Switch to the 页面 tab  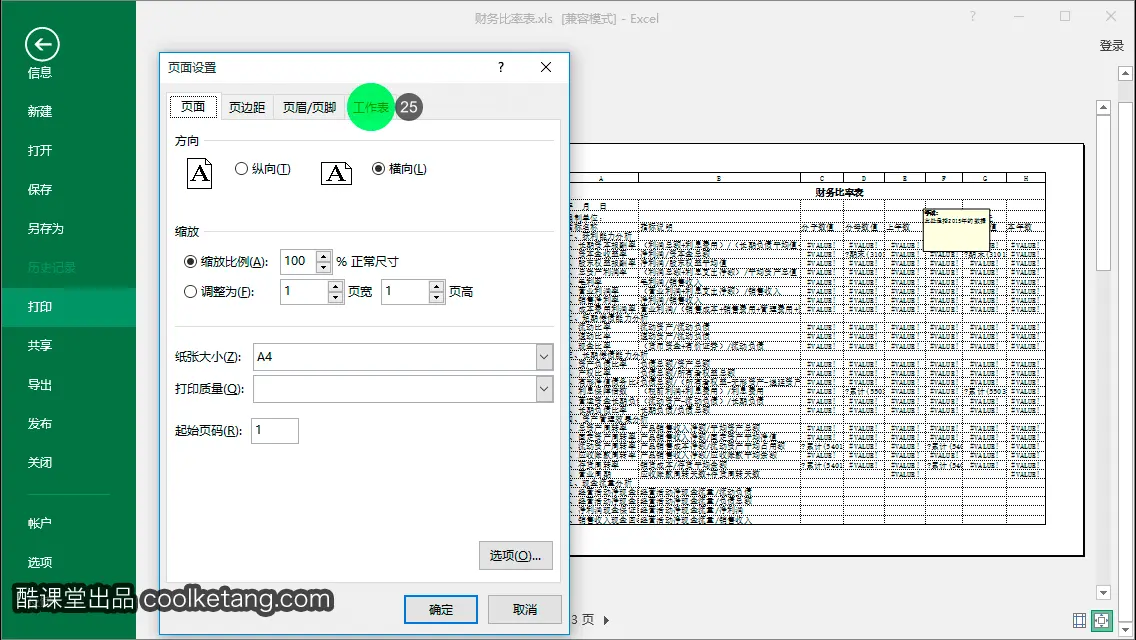pos(193,107)
